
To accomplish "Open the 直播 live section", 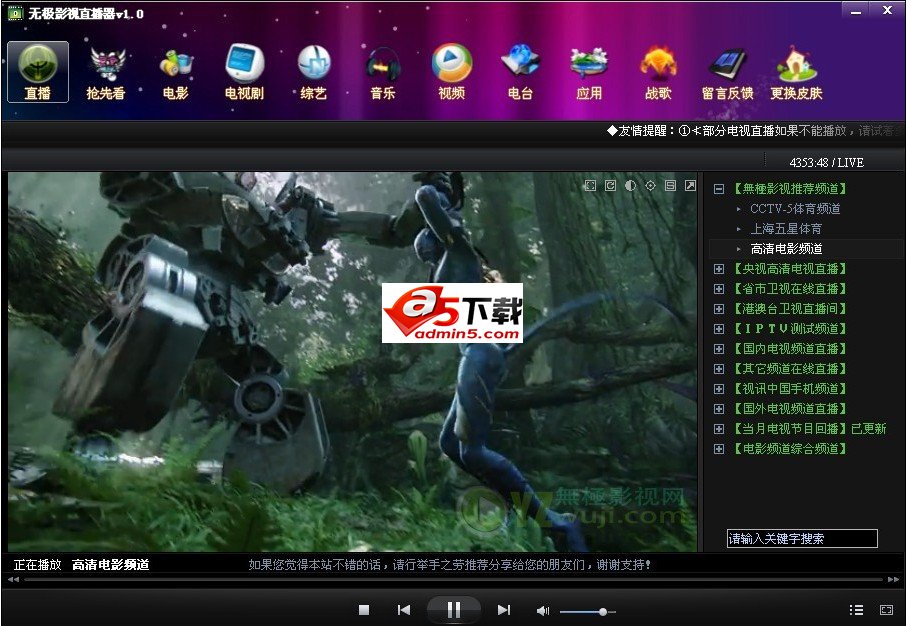I will point(38,72).
